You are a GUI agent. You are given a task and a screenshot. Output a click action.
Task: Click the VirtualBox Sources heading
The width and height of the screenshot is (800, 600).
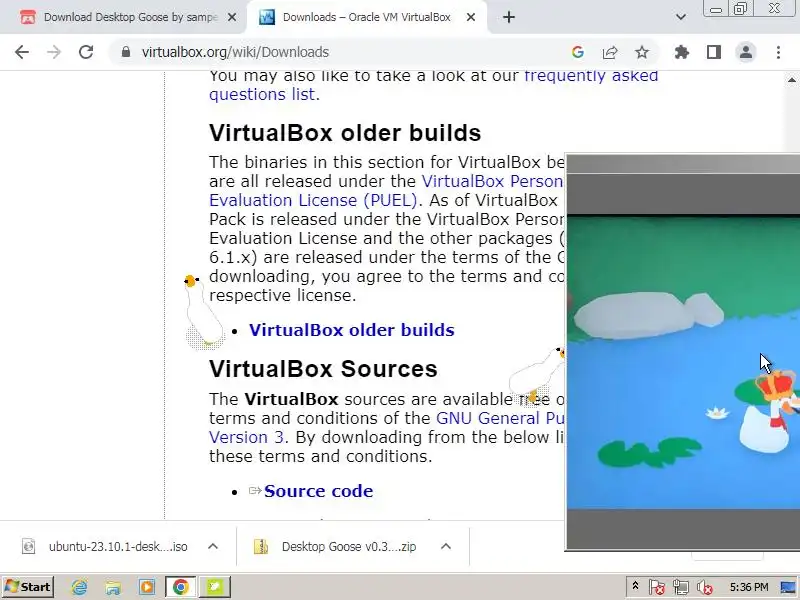[x=323, y=369]
